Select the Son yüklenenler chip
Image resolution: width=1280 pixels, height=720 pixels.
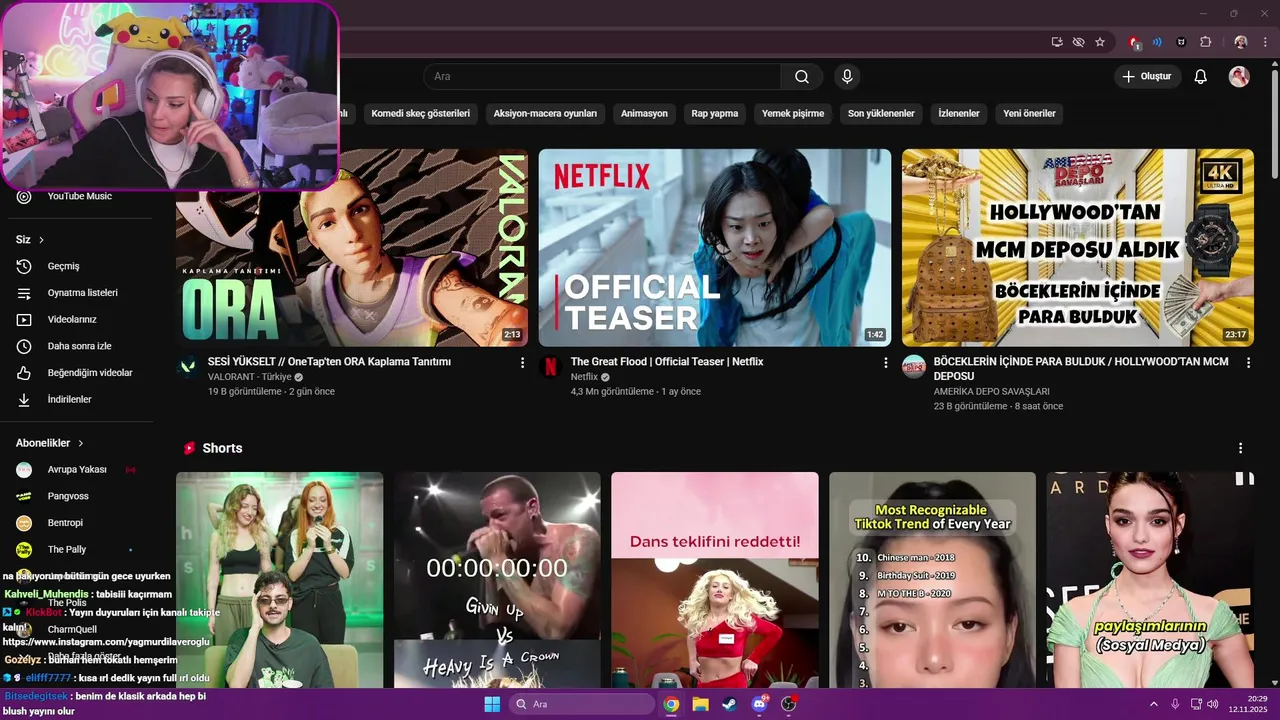(x=881, y=113)
